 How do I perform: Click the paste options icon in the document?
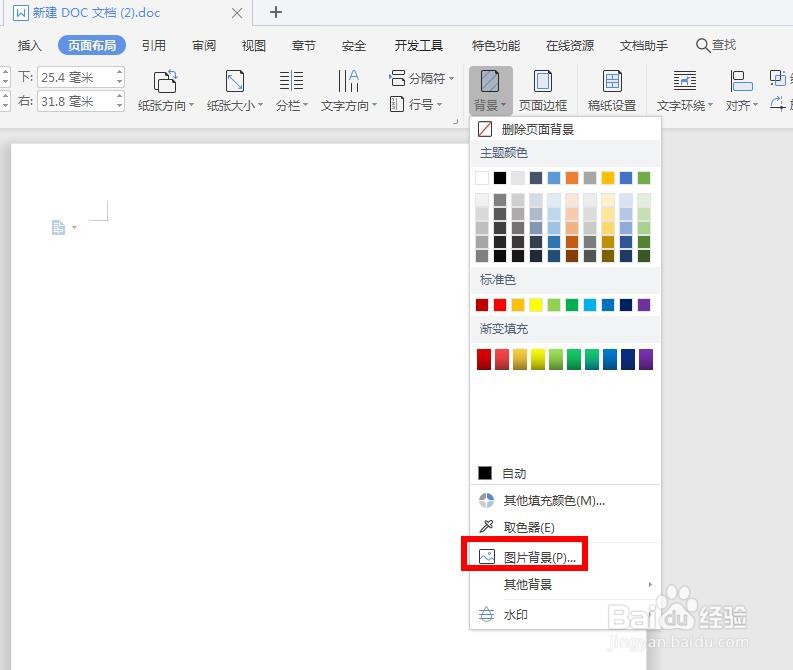(59, 228)
